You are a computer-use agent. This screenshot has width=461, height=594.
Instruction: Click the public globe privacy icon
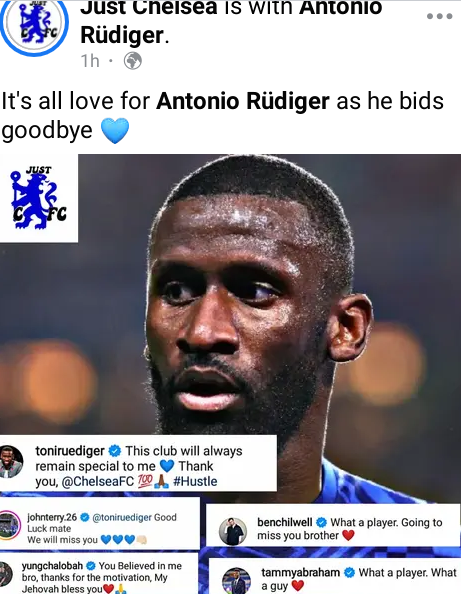coord(133,61)
